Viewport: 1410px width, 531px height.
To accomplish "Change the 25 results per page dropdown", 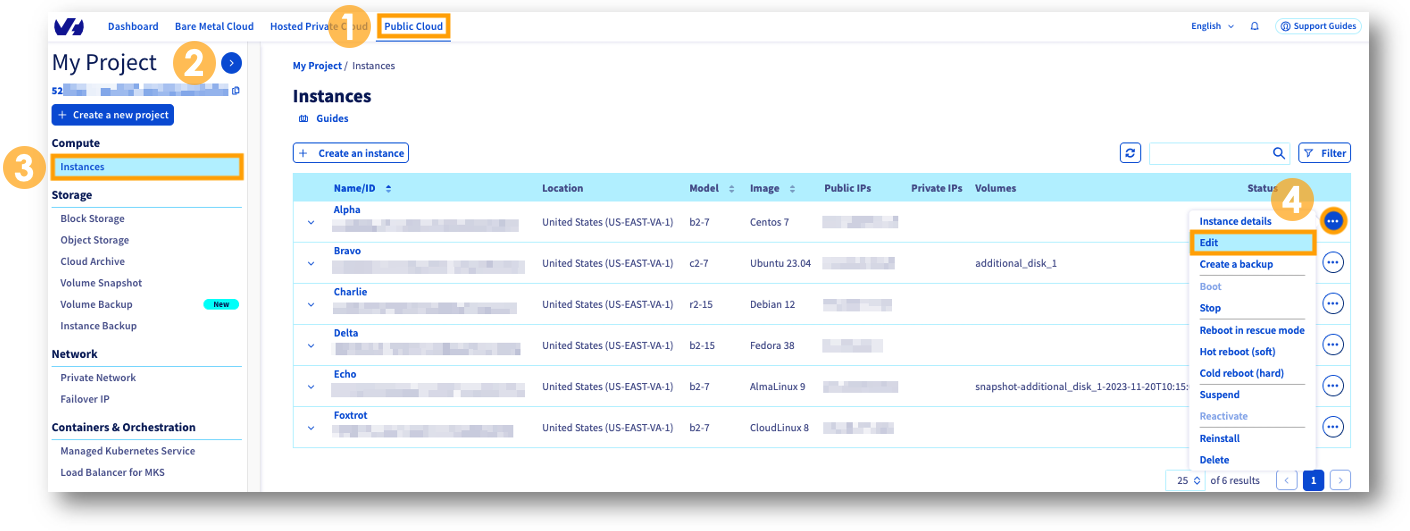I will coord(1186,480).
